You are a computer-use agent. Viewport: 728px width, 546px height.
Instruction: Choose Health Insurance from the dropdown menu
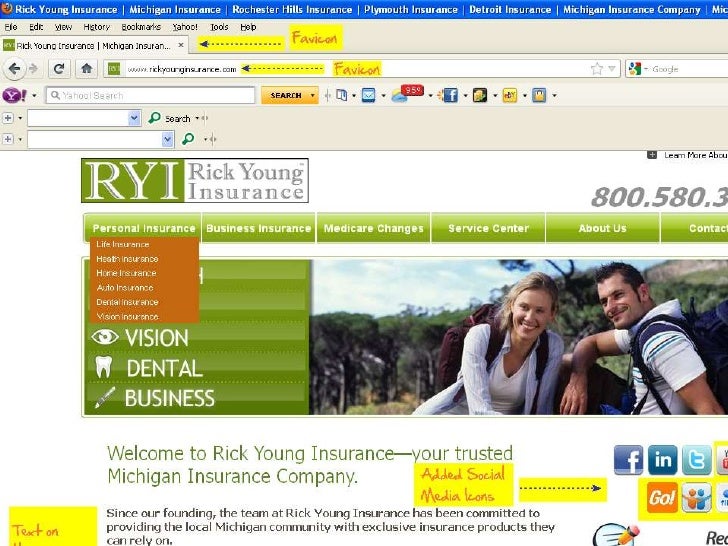127,259
